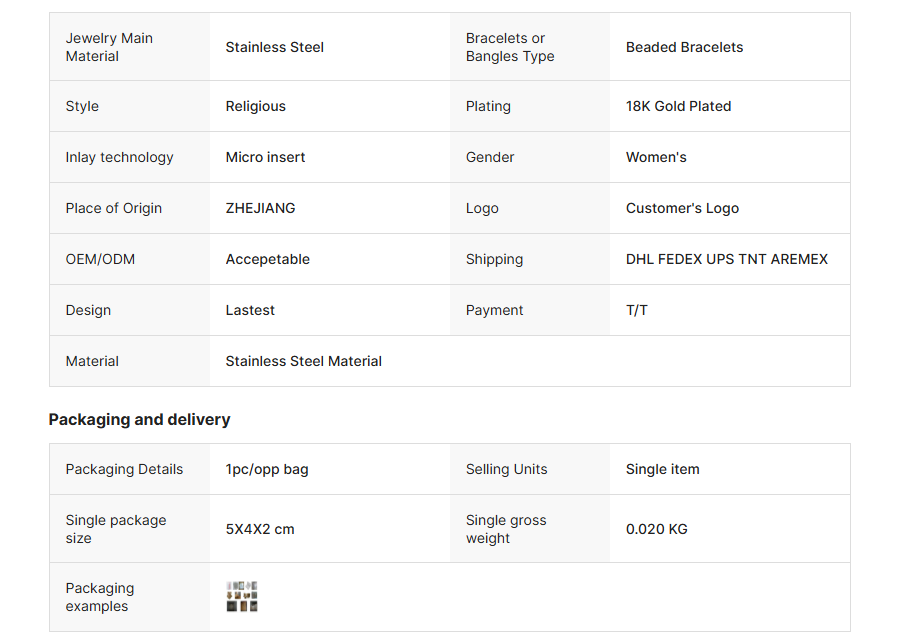Select the Single item value
Viewport: 903px width, 642px height.
662,469
